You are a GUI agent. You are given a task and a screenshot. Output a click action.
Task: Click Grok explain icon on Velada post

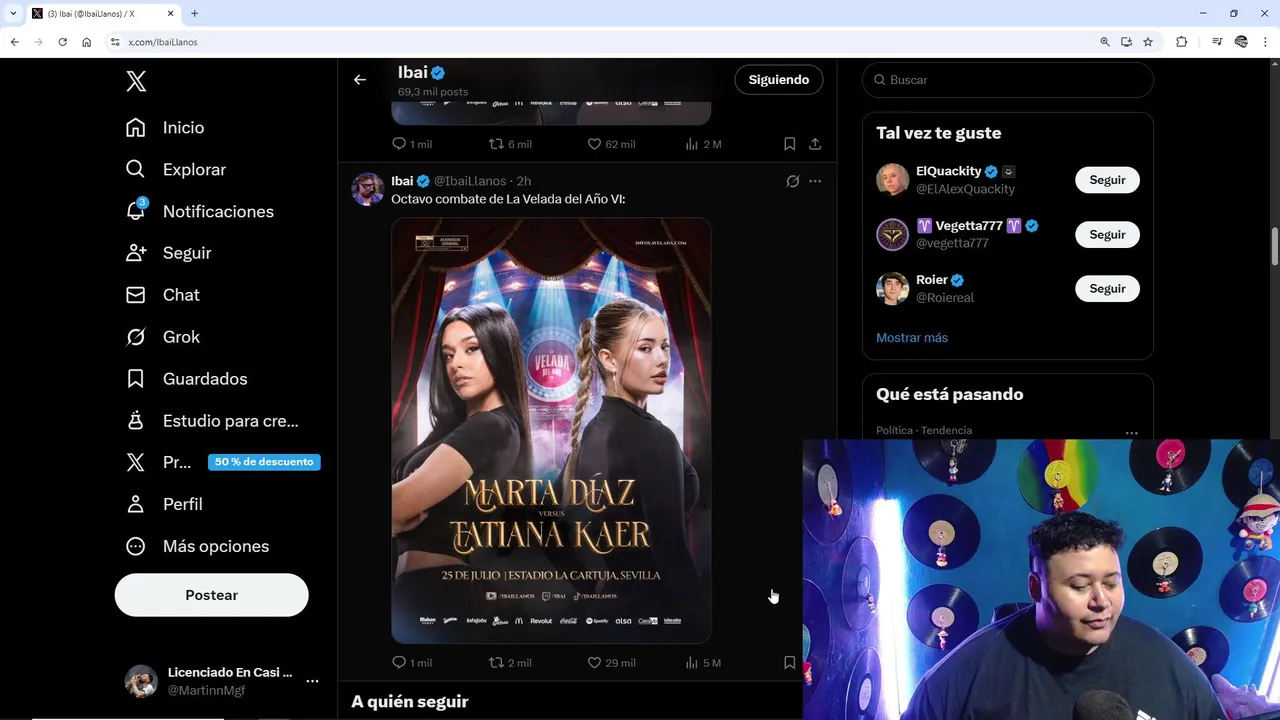(x=793, y=181)
